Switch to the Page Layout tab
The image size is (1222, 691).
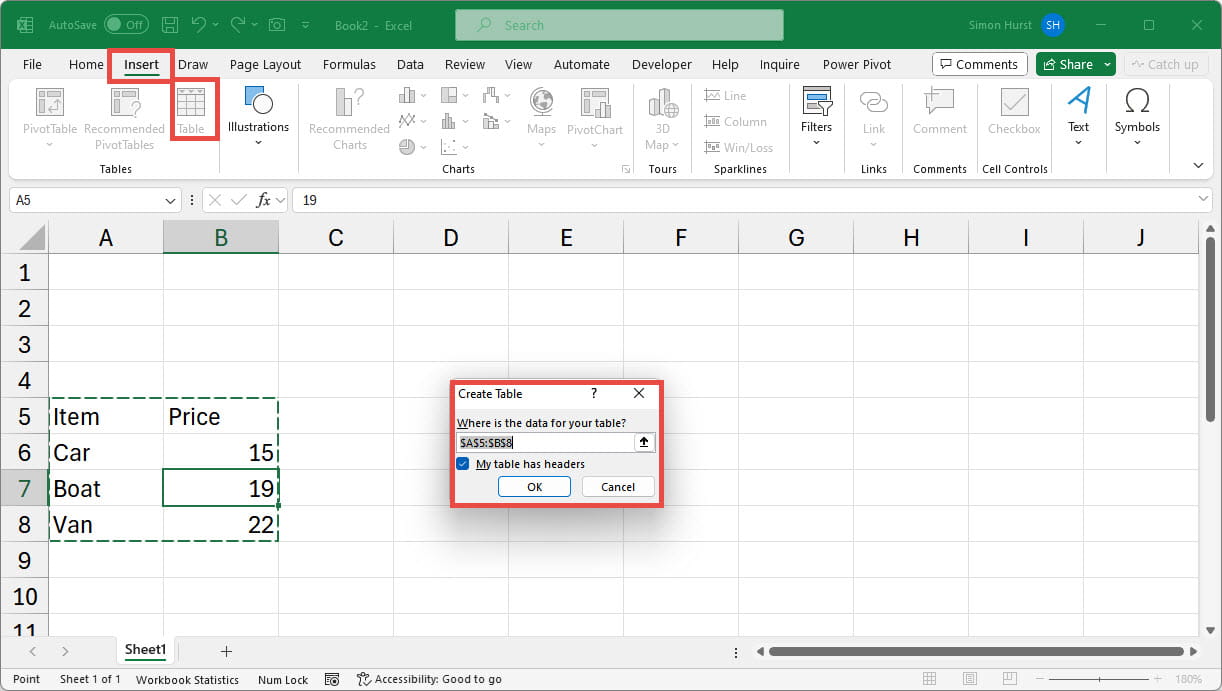(x=265, y=64)
